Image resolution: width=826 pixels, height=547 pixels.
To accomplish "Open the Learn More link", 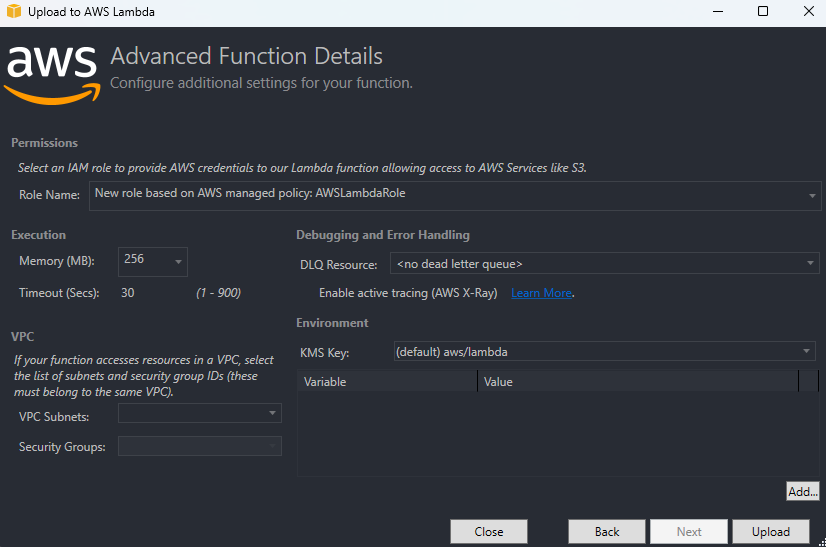I will pyautogui.click(x=541, y=293).
